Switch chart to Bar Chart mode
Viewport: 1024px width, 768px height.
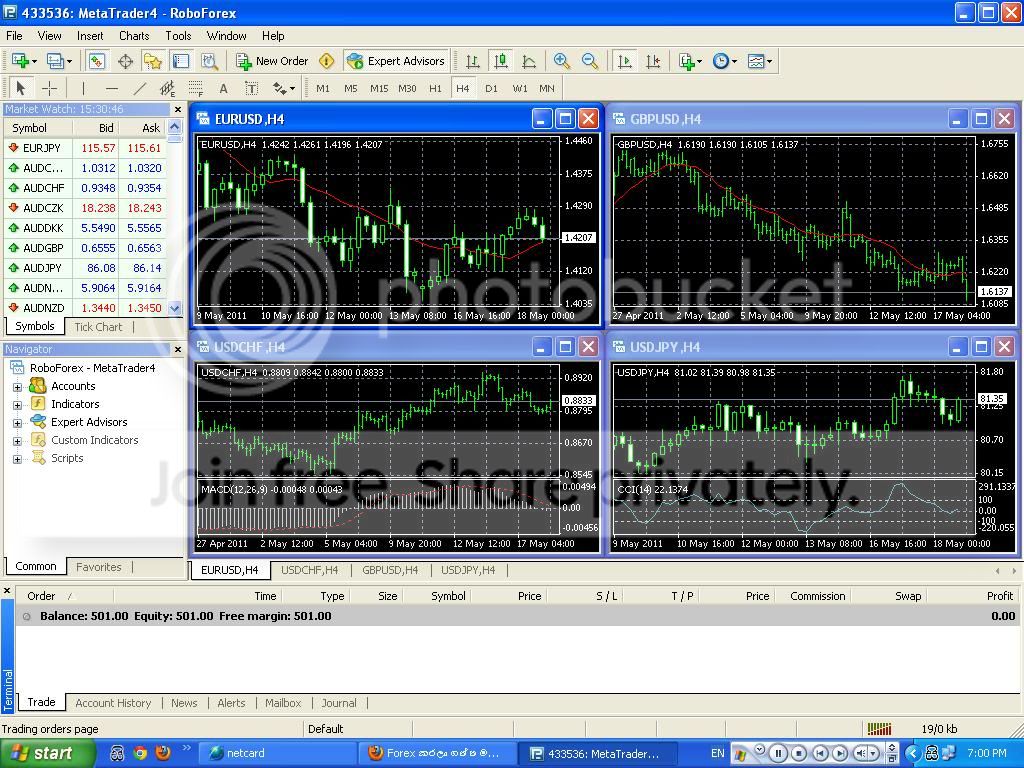tap(473, 61)
